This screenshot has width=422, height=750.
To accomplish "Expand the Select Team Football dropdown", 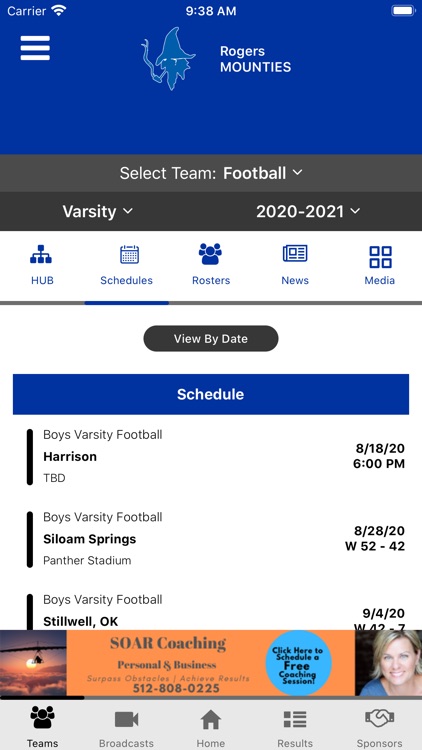I will [x=211, y=173].
